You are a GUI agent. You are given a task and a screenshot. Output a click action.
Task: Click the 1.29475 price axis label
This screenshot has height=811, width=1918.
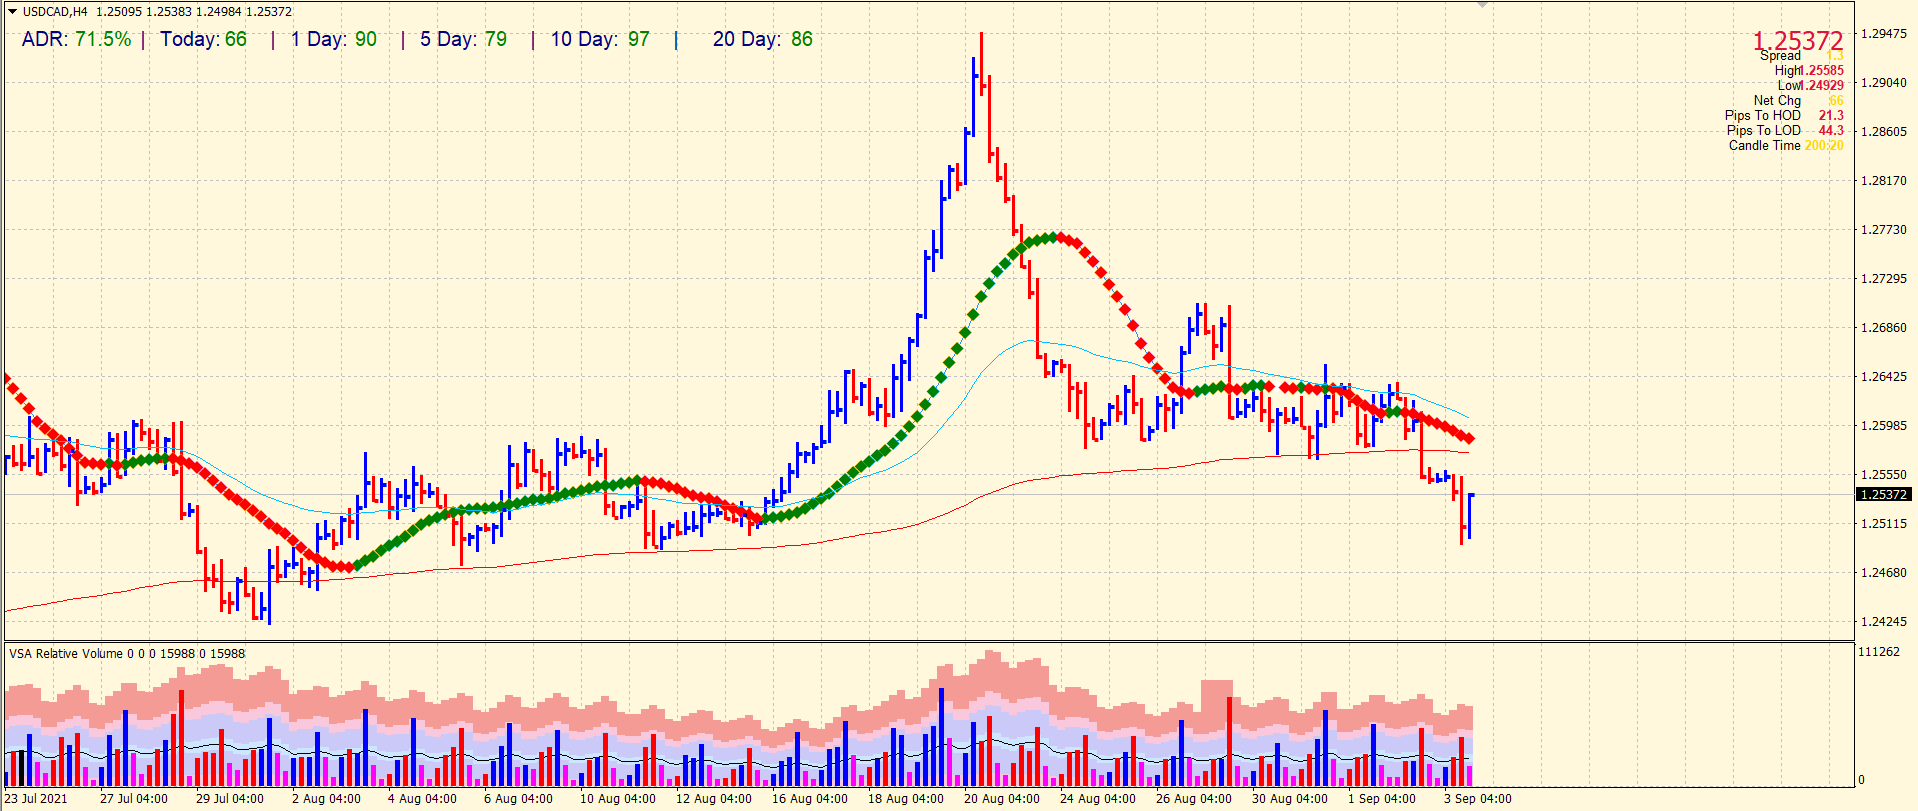pyautogui.click(x=1883, y=34)
